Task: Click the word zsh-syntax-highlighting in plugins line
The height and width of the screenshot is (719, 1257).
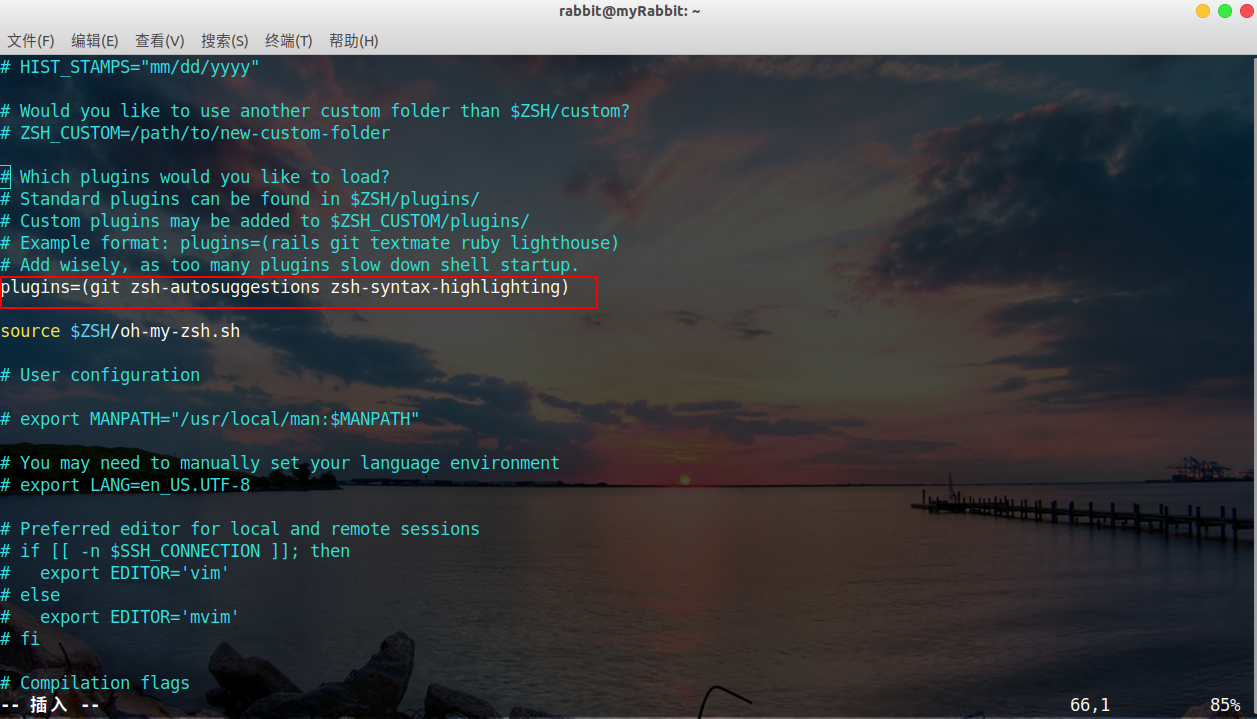Action: coord(445,288)
